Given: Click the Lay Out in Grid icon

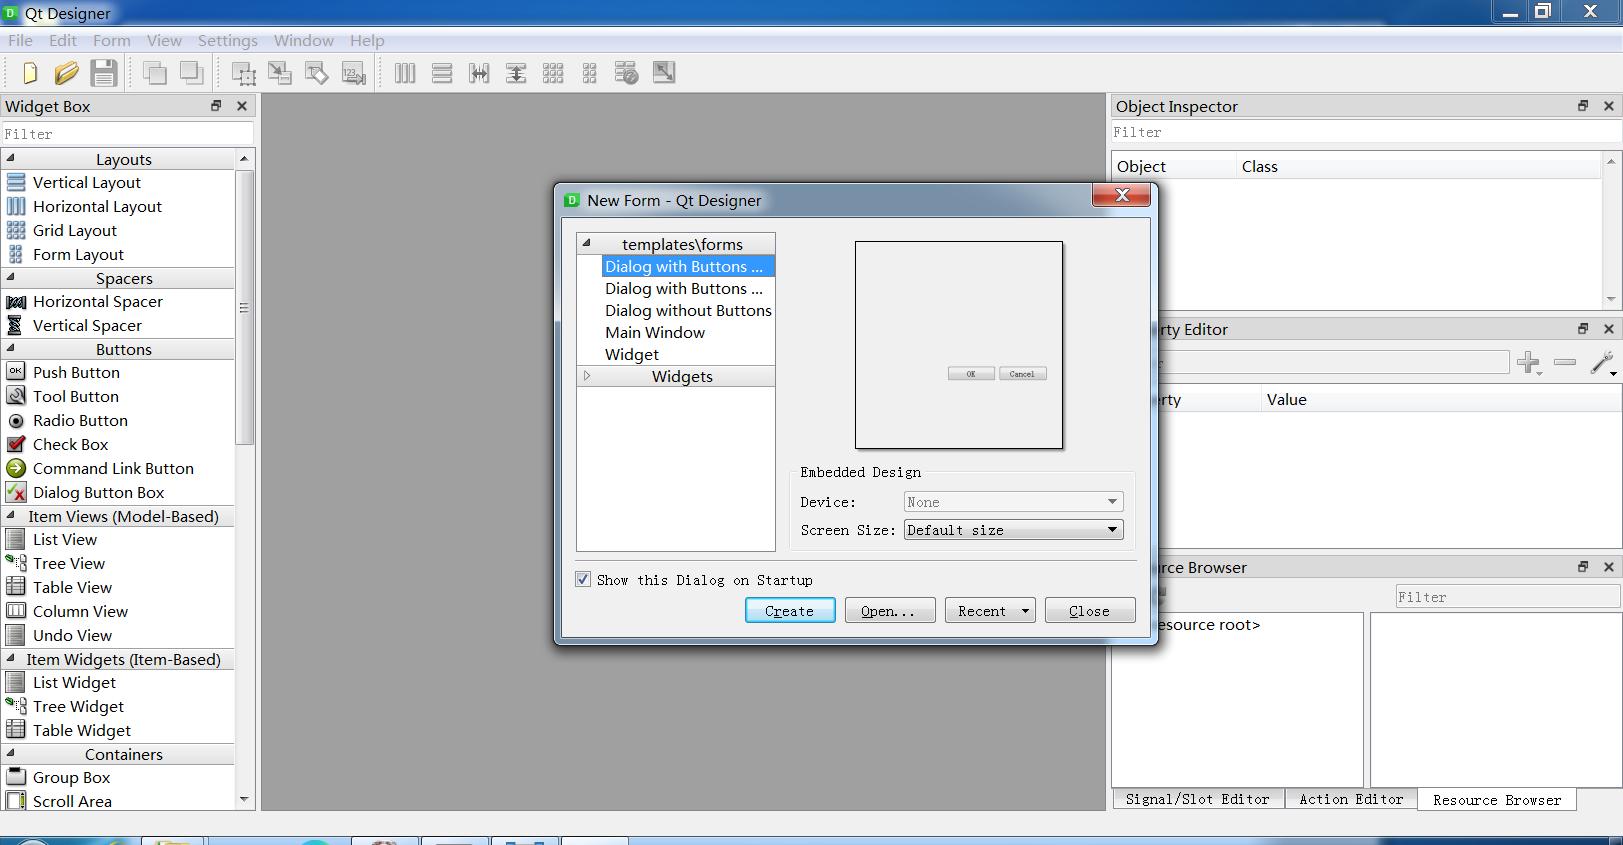Looking at the screenshot, I should (553, 73).
